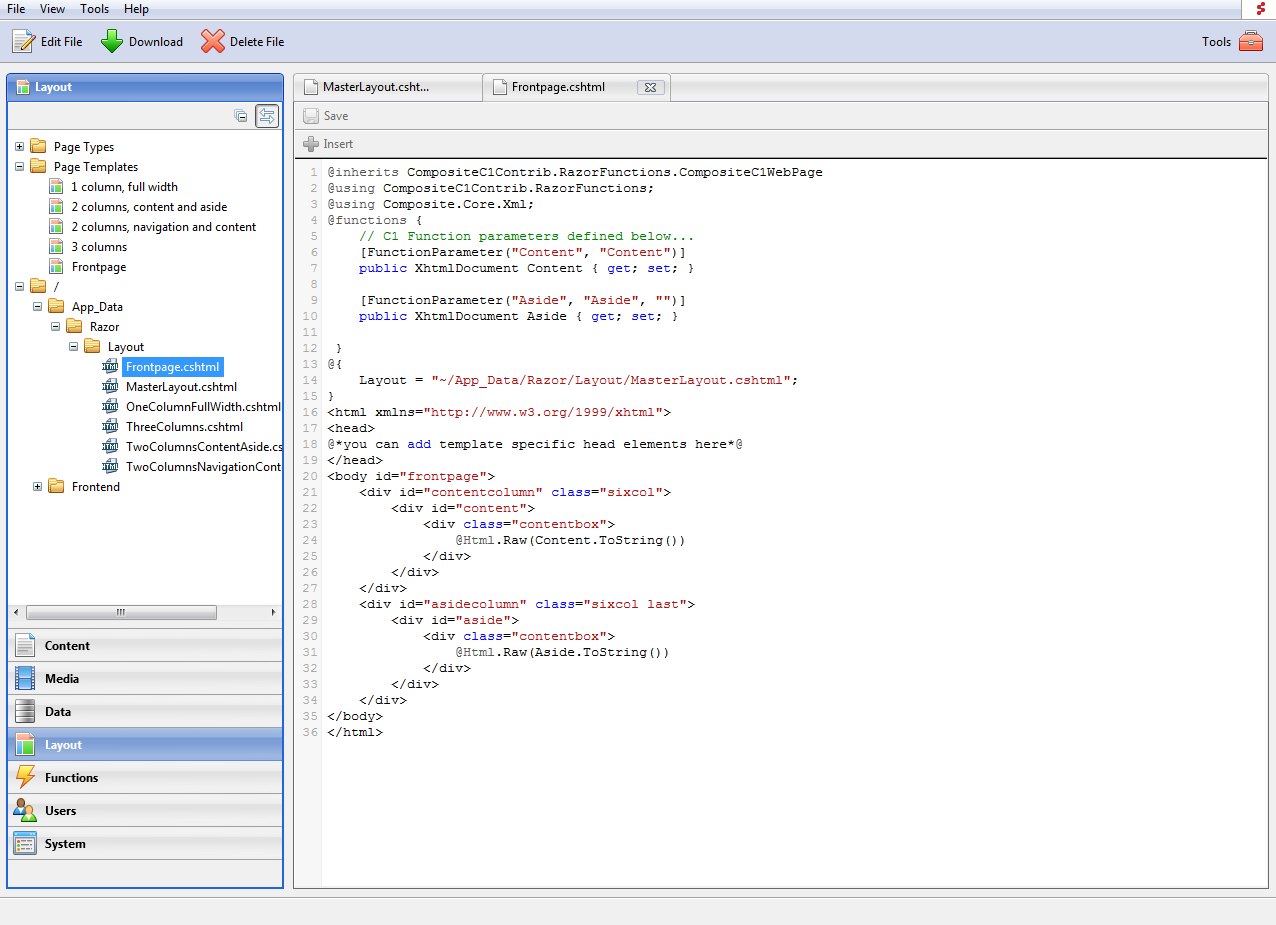The height and width of the screenshot is (925, 1276).
Task: Toggle the tree synchronization arrows button
Action: click(267, 115)
